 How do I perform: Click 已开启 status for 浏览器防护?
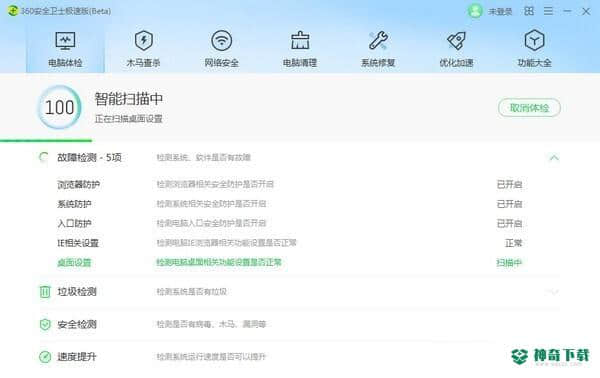509,184
